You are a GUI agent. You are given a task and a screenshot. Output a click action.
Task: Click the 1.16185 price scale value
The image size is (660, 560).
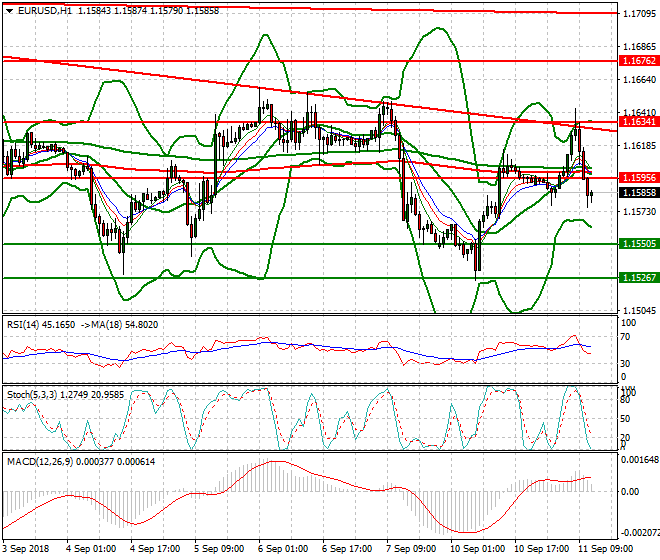coord(639,146)
